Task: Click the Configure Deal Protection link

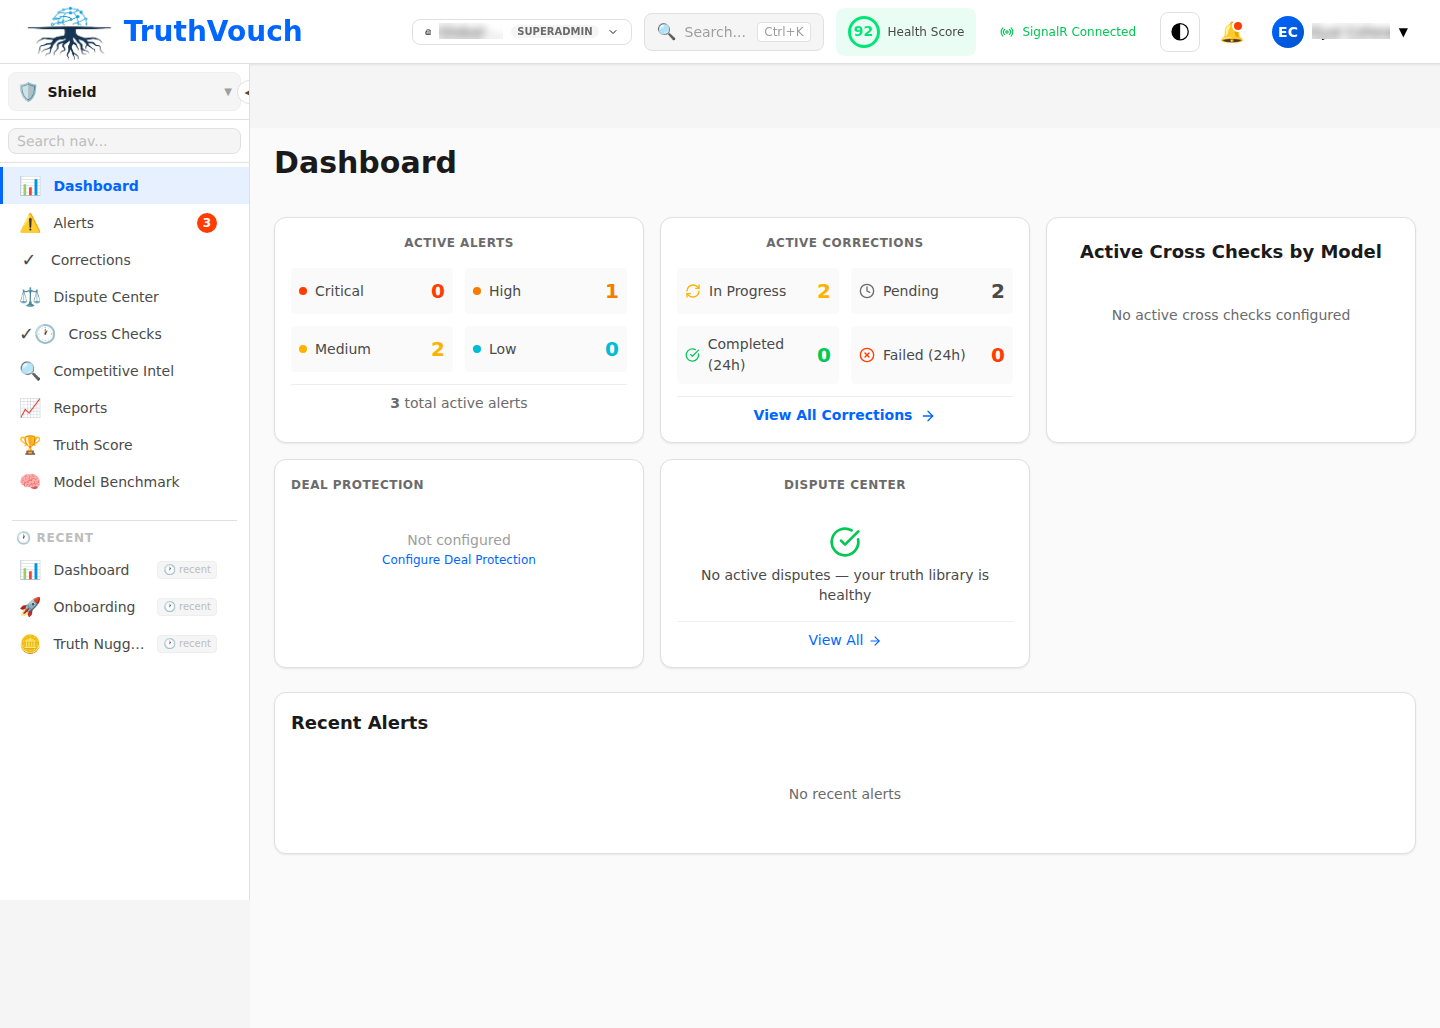Action: pos(458,559)
